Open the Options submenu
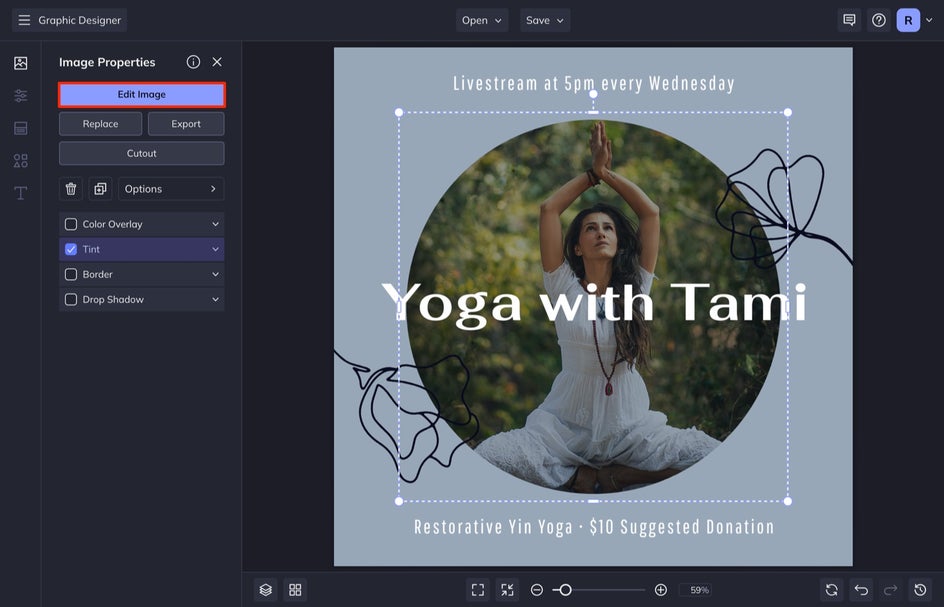 tap(171, 189)
